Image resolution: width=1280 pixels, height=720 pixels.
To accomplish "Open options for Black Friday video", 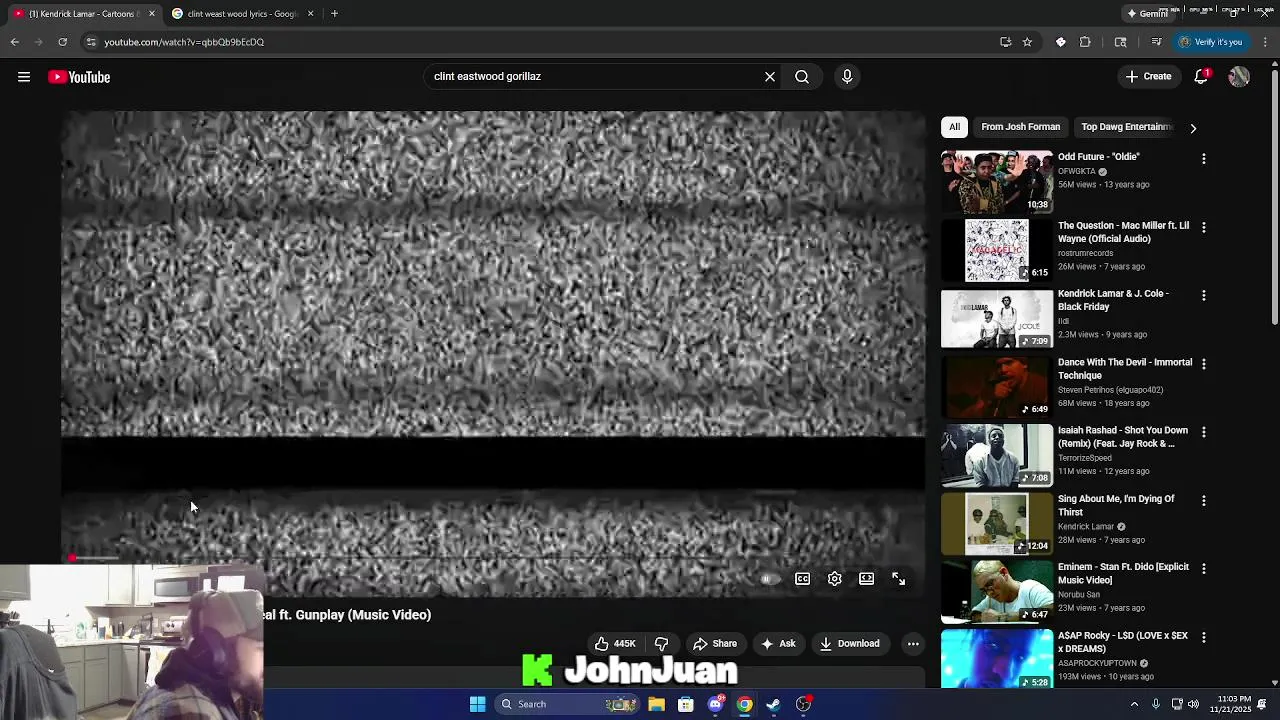I will [x=1204, y=295].
